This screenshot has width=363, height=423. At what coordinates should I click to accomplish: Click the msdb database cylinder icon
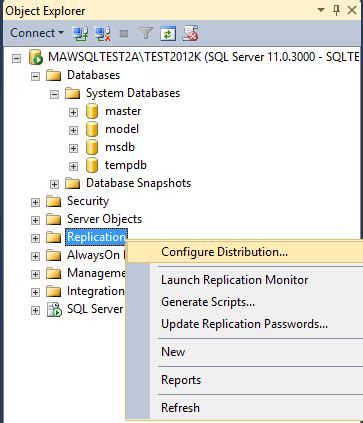pos(92,147)
